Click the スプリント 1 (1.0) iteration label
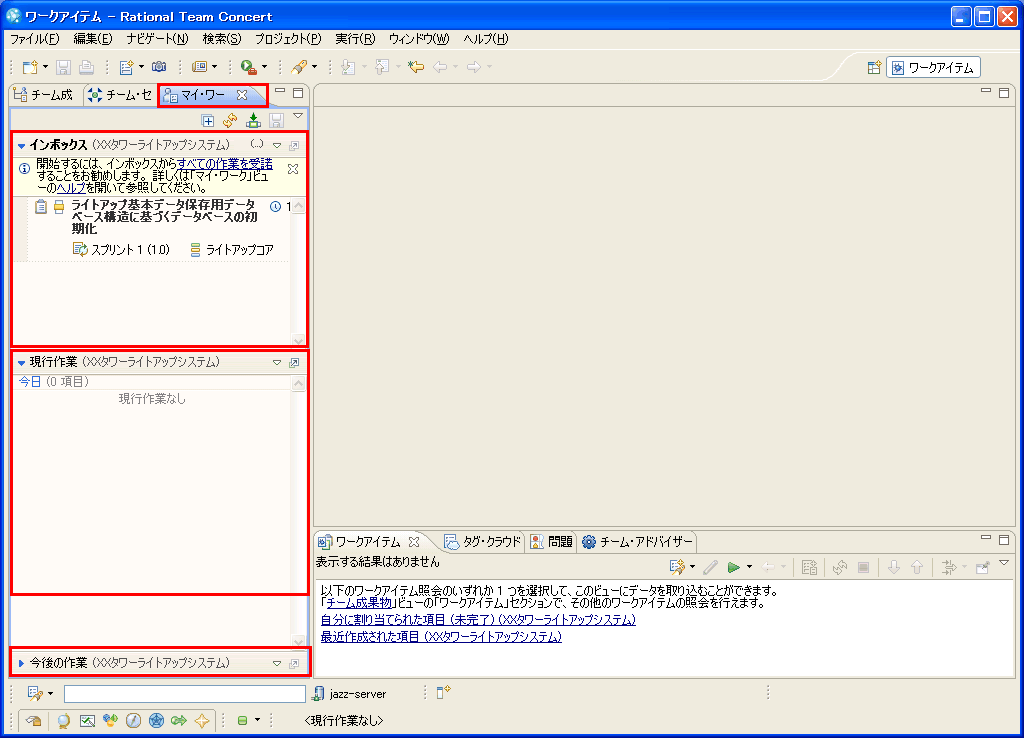 [x=121, y=249]
